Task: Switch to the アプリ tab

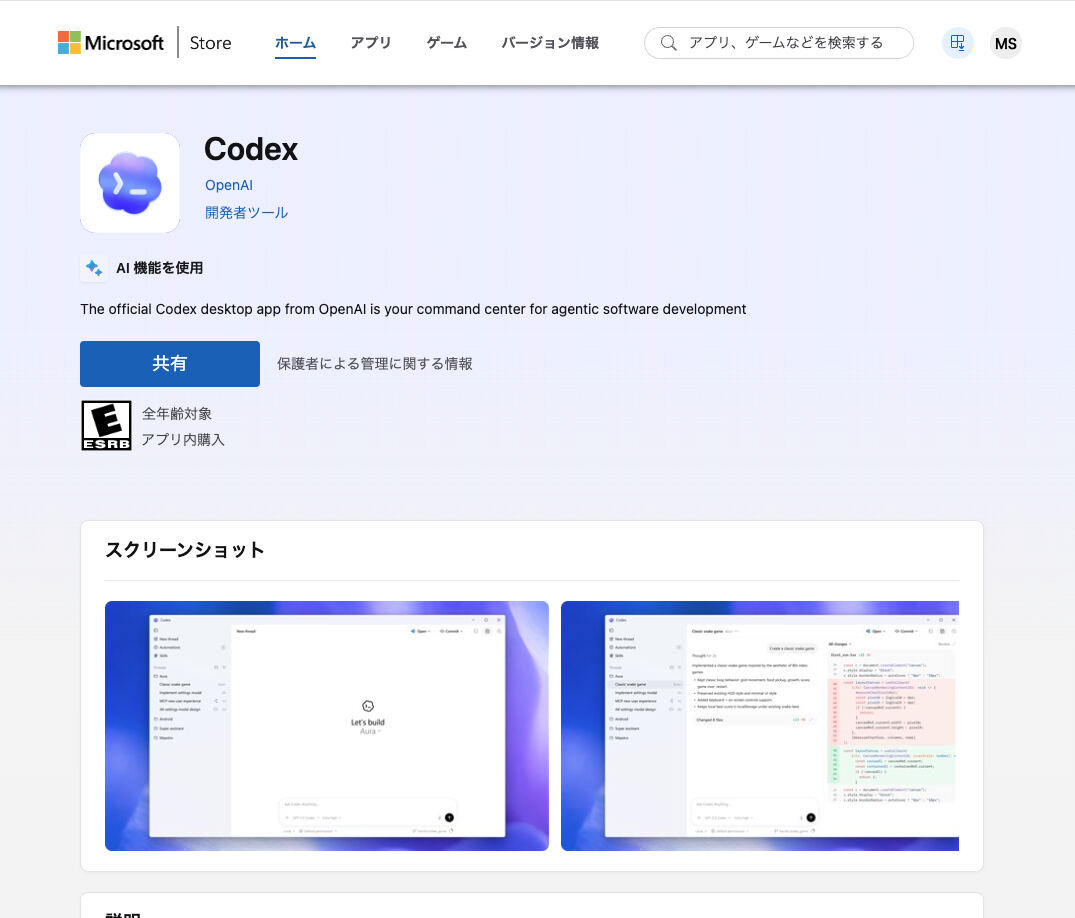Action: [x=370, y=43]
